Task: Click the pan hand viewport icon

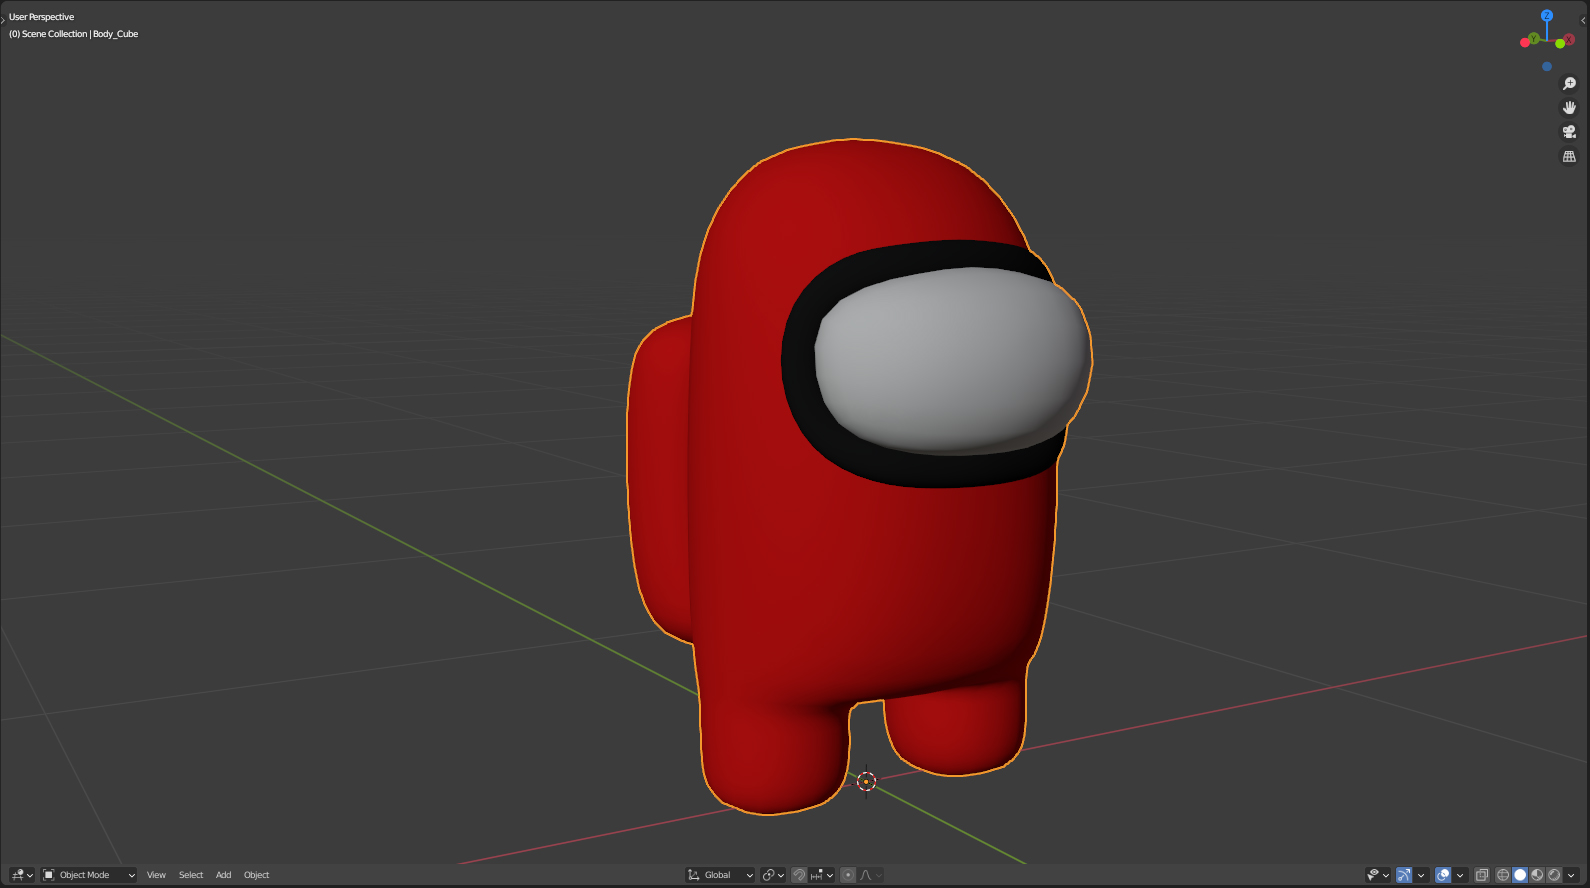Action: click(1569, 108)
